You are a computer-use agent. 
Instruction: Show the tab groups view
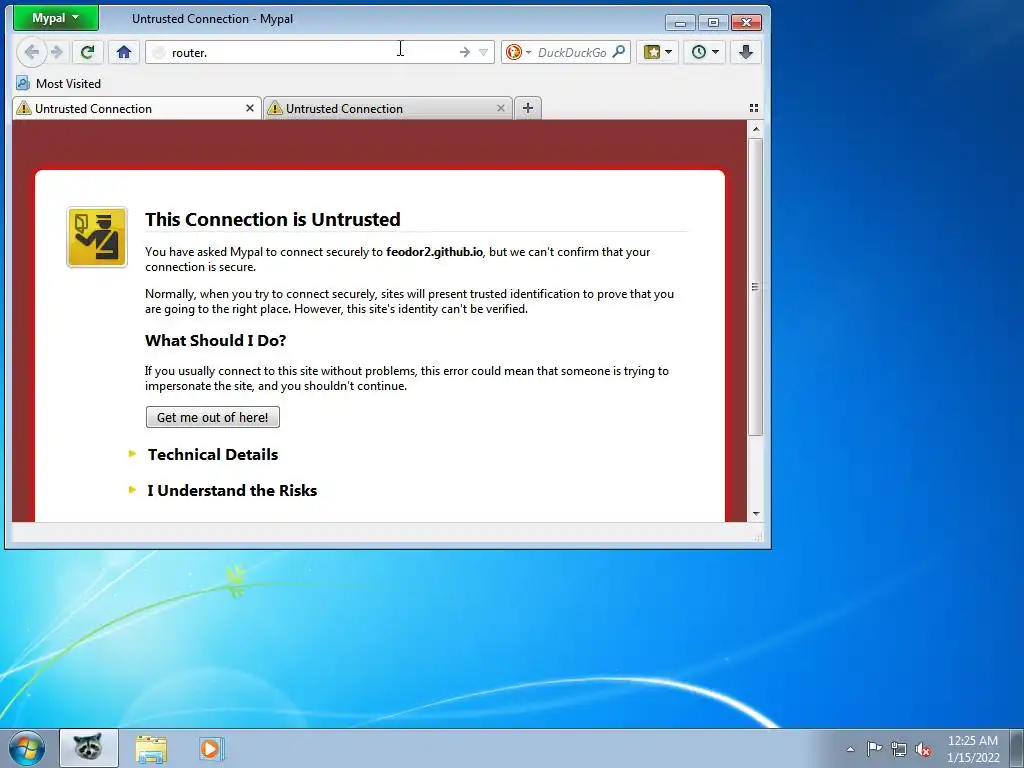pyautogui.click(x=754, y=108)
